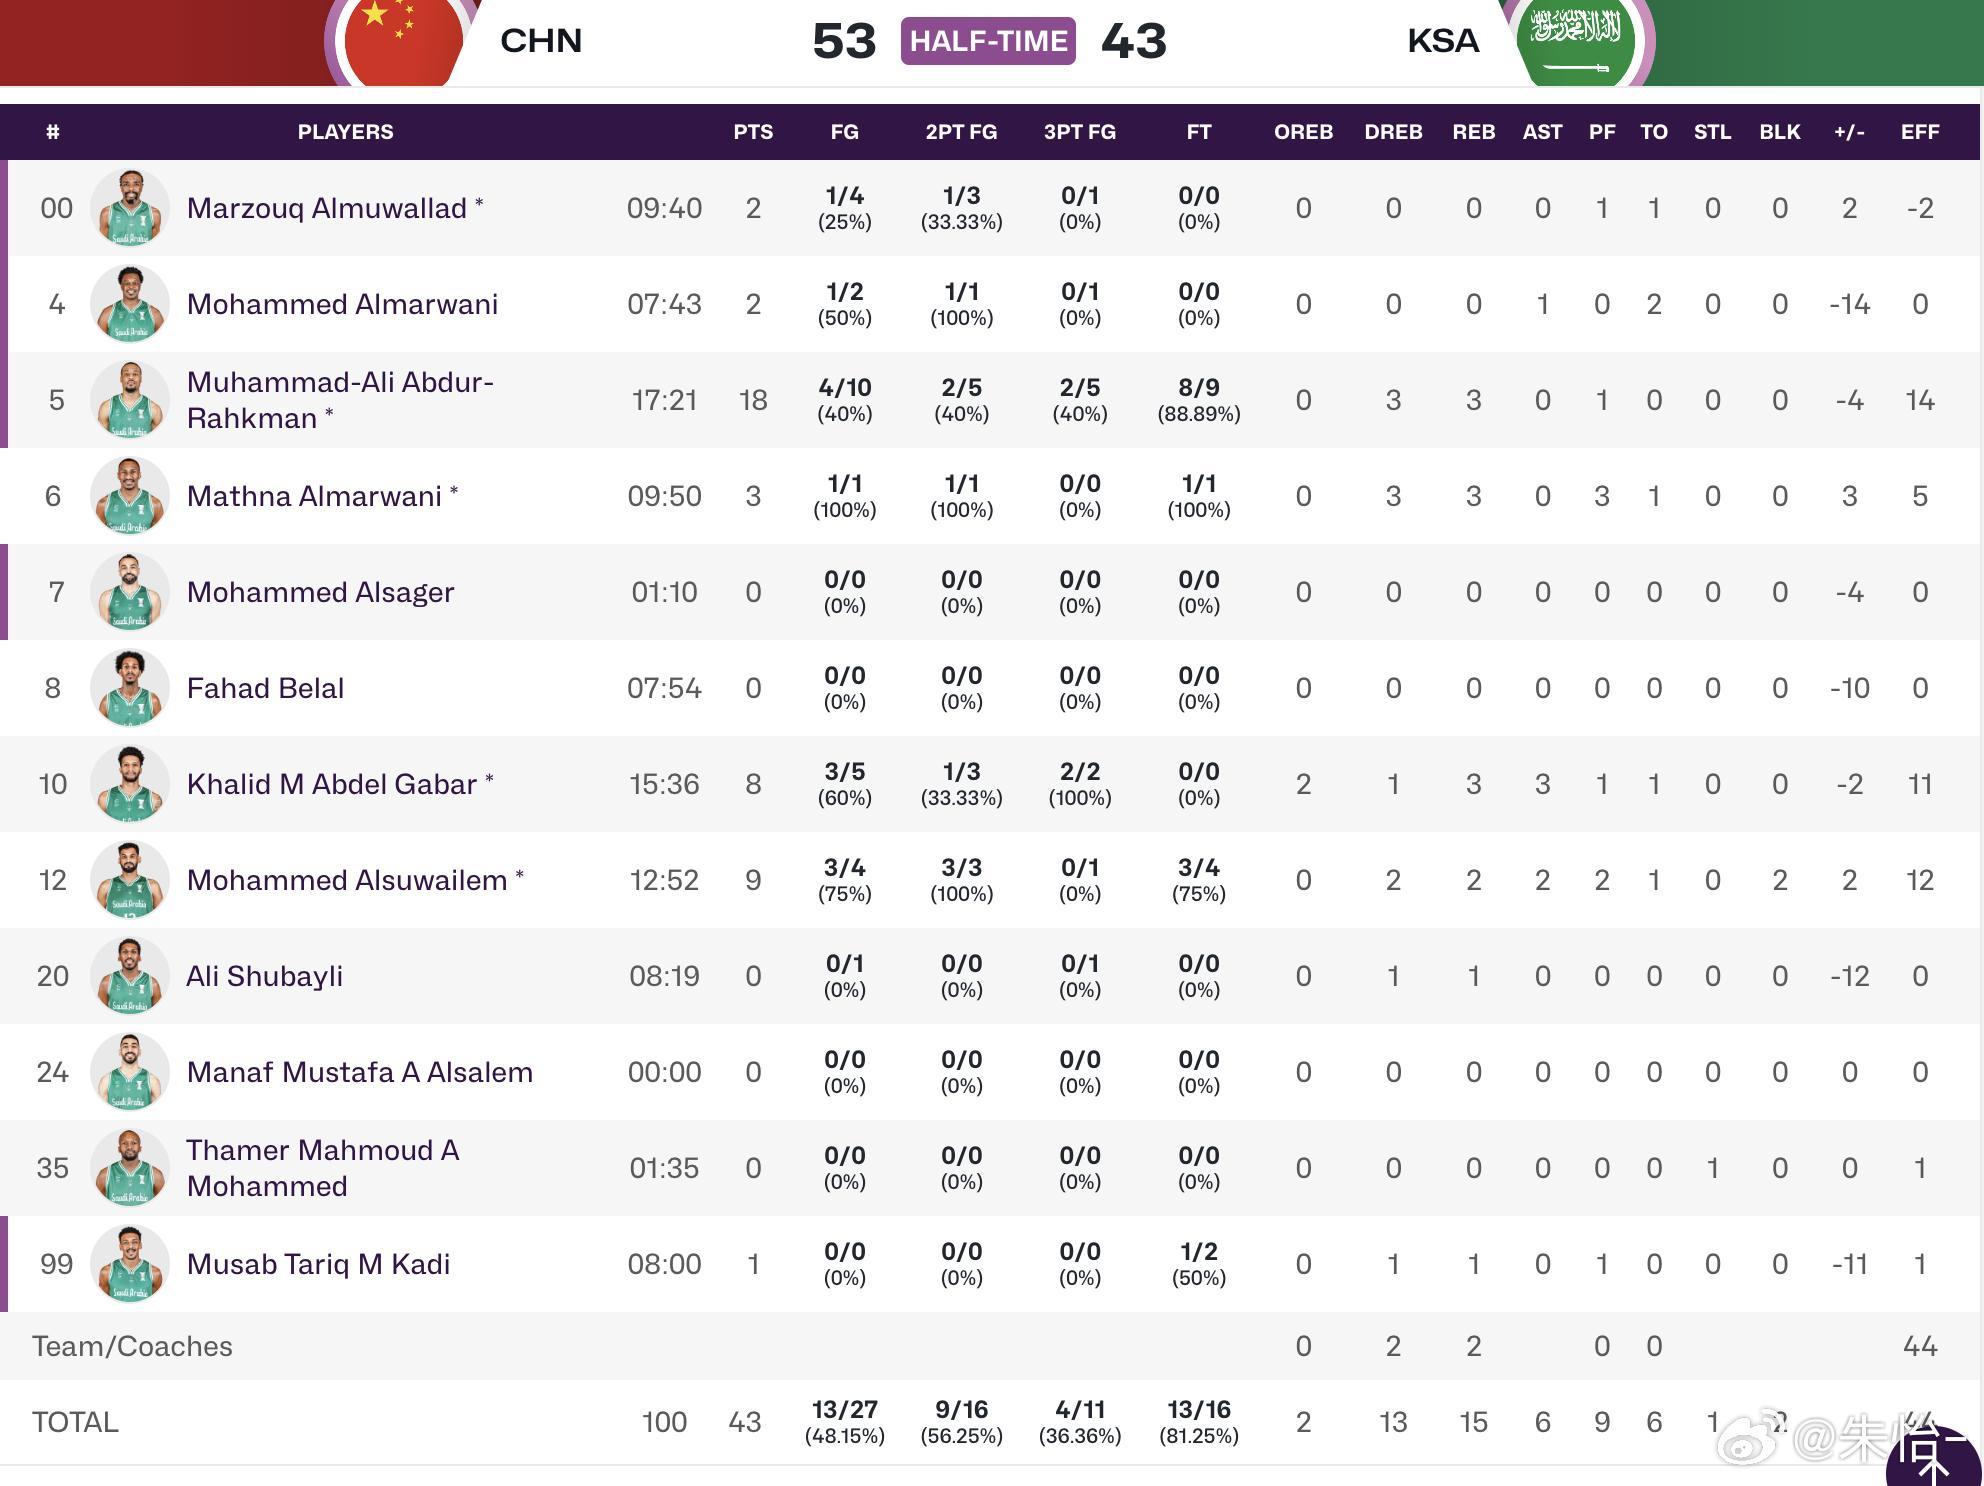
Task: Open Fahad Belal's player photo
Action: (x=130, y=688)
